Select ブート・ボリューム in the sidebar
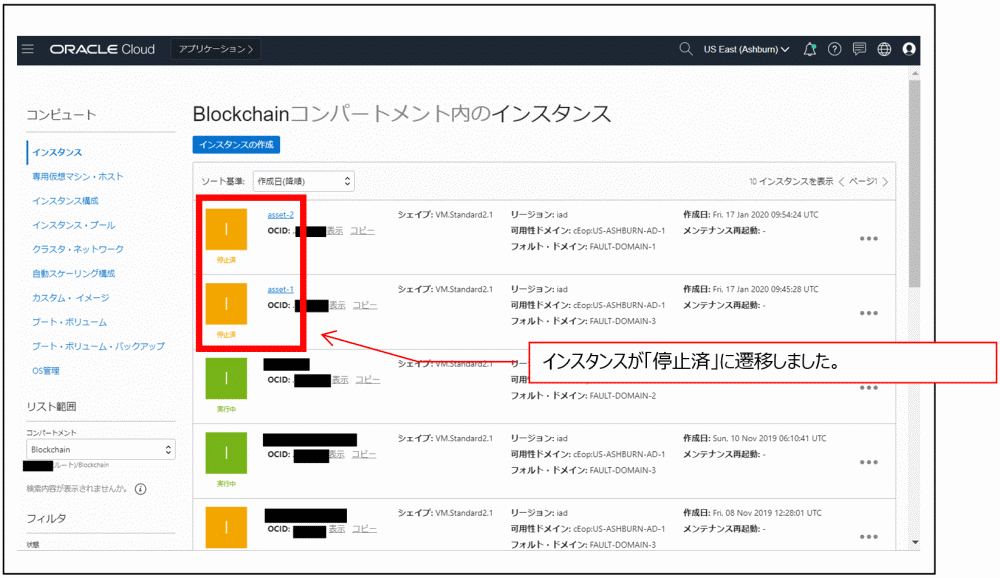 69,322
